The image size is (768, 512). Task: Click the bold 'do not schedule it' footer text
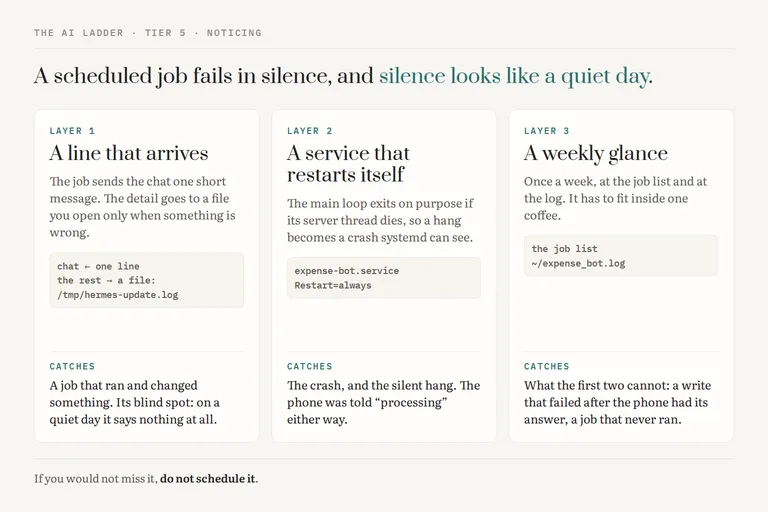click(x=208, y=479)
